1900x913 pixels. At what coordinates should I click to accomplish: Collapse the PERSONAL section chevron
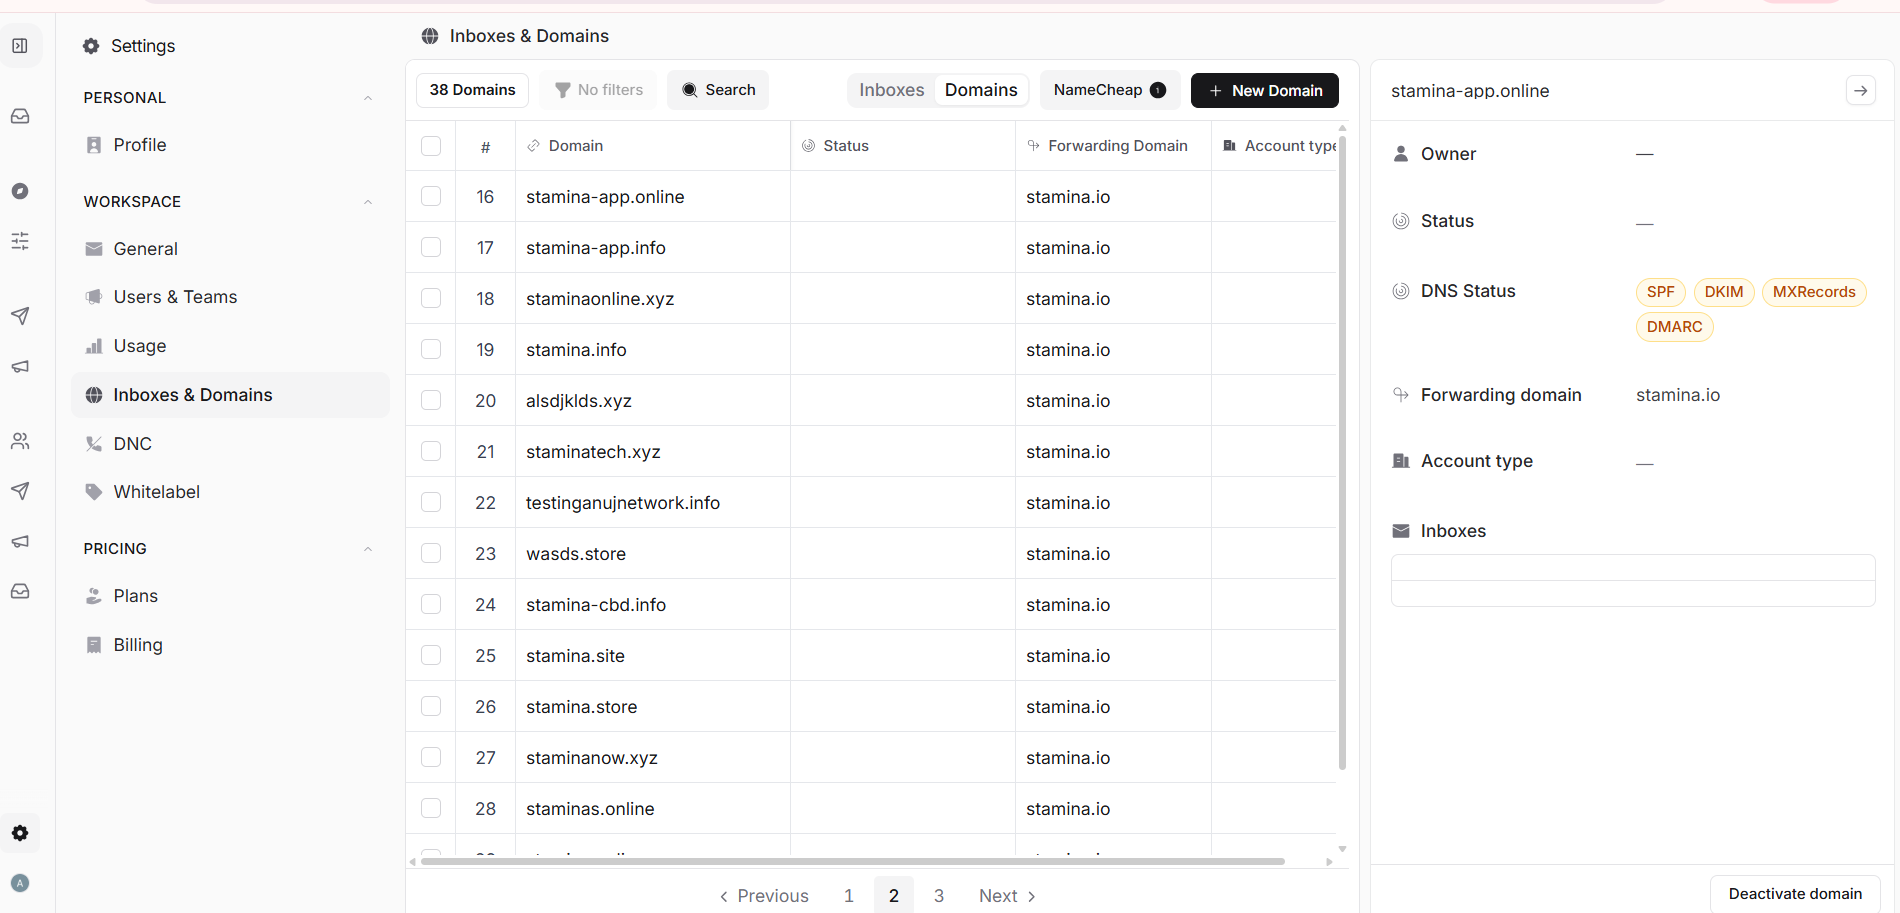[x=368, y=98]
